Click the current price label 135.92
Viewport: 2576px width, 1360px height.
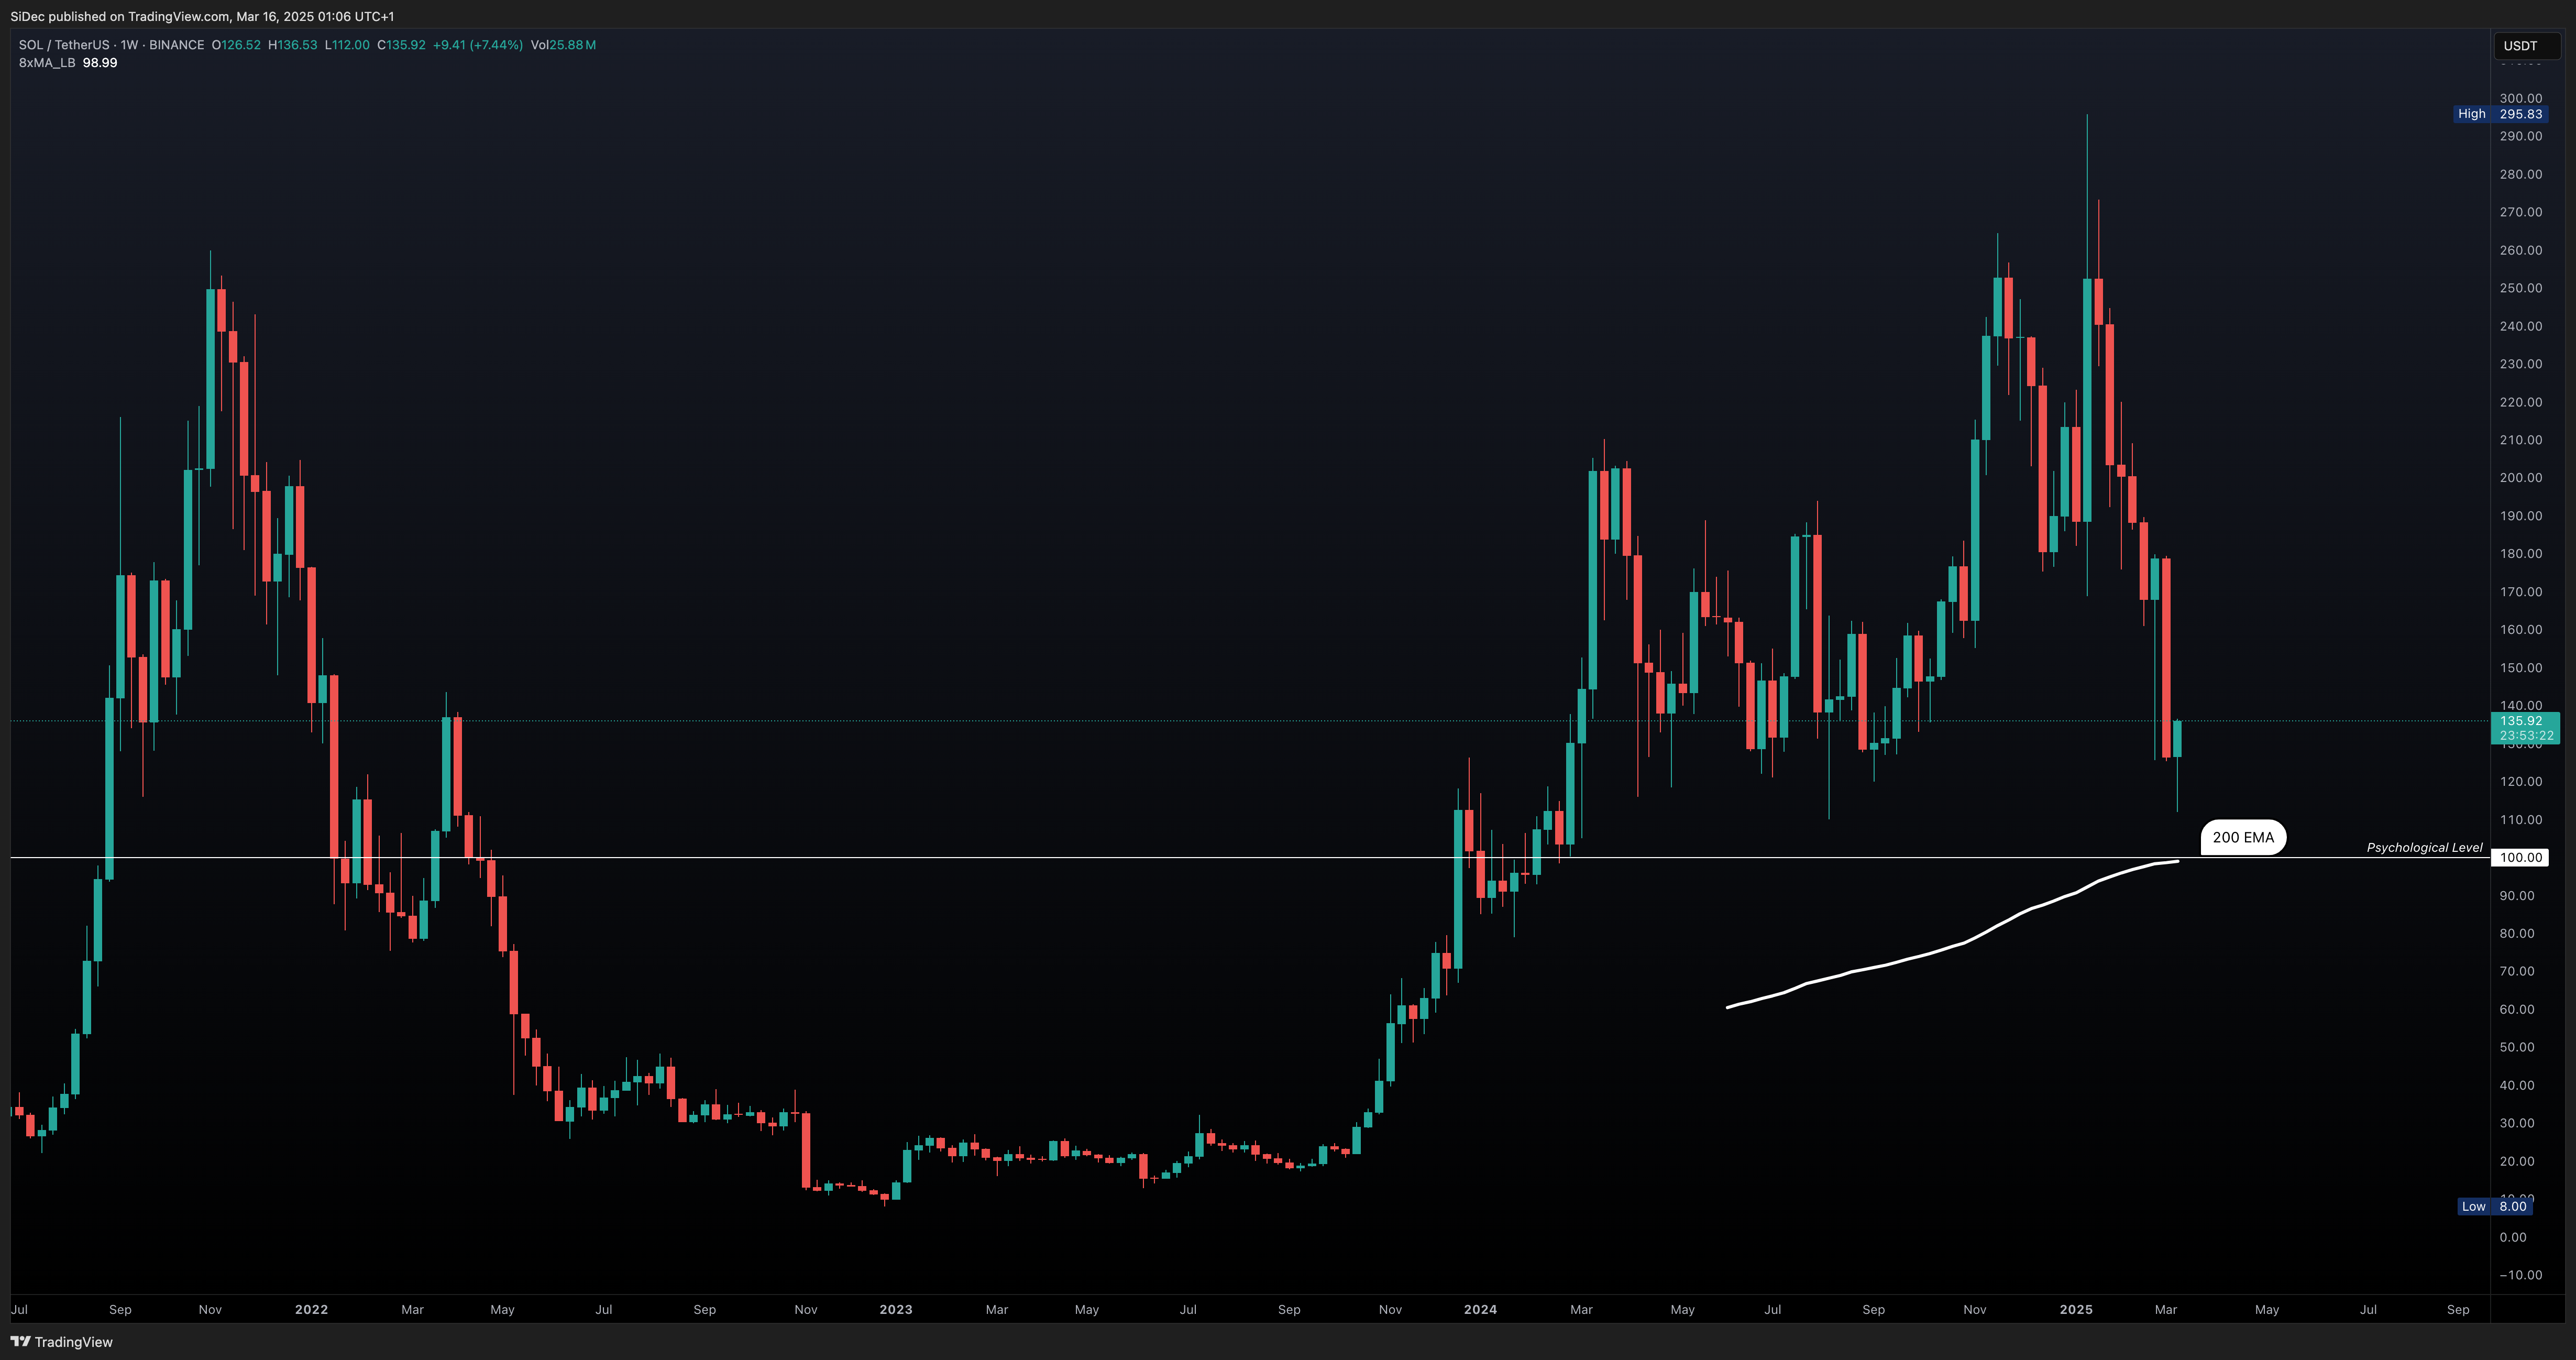pos(2520,721)
